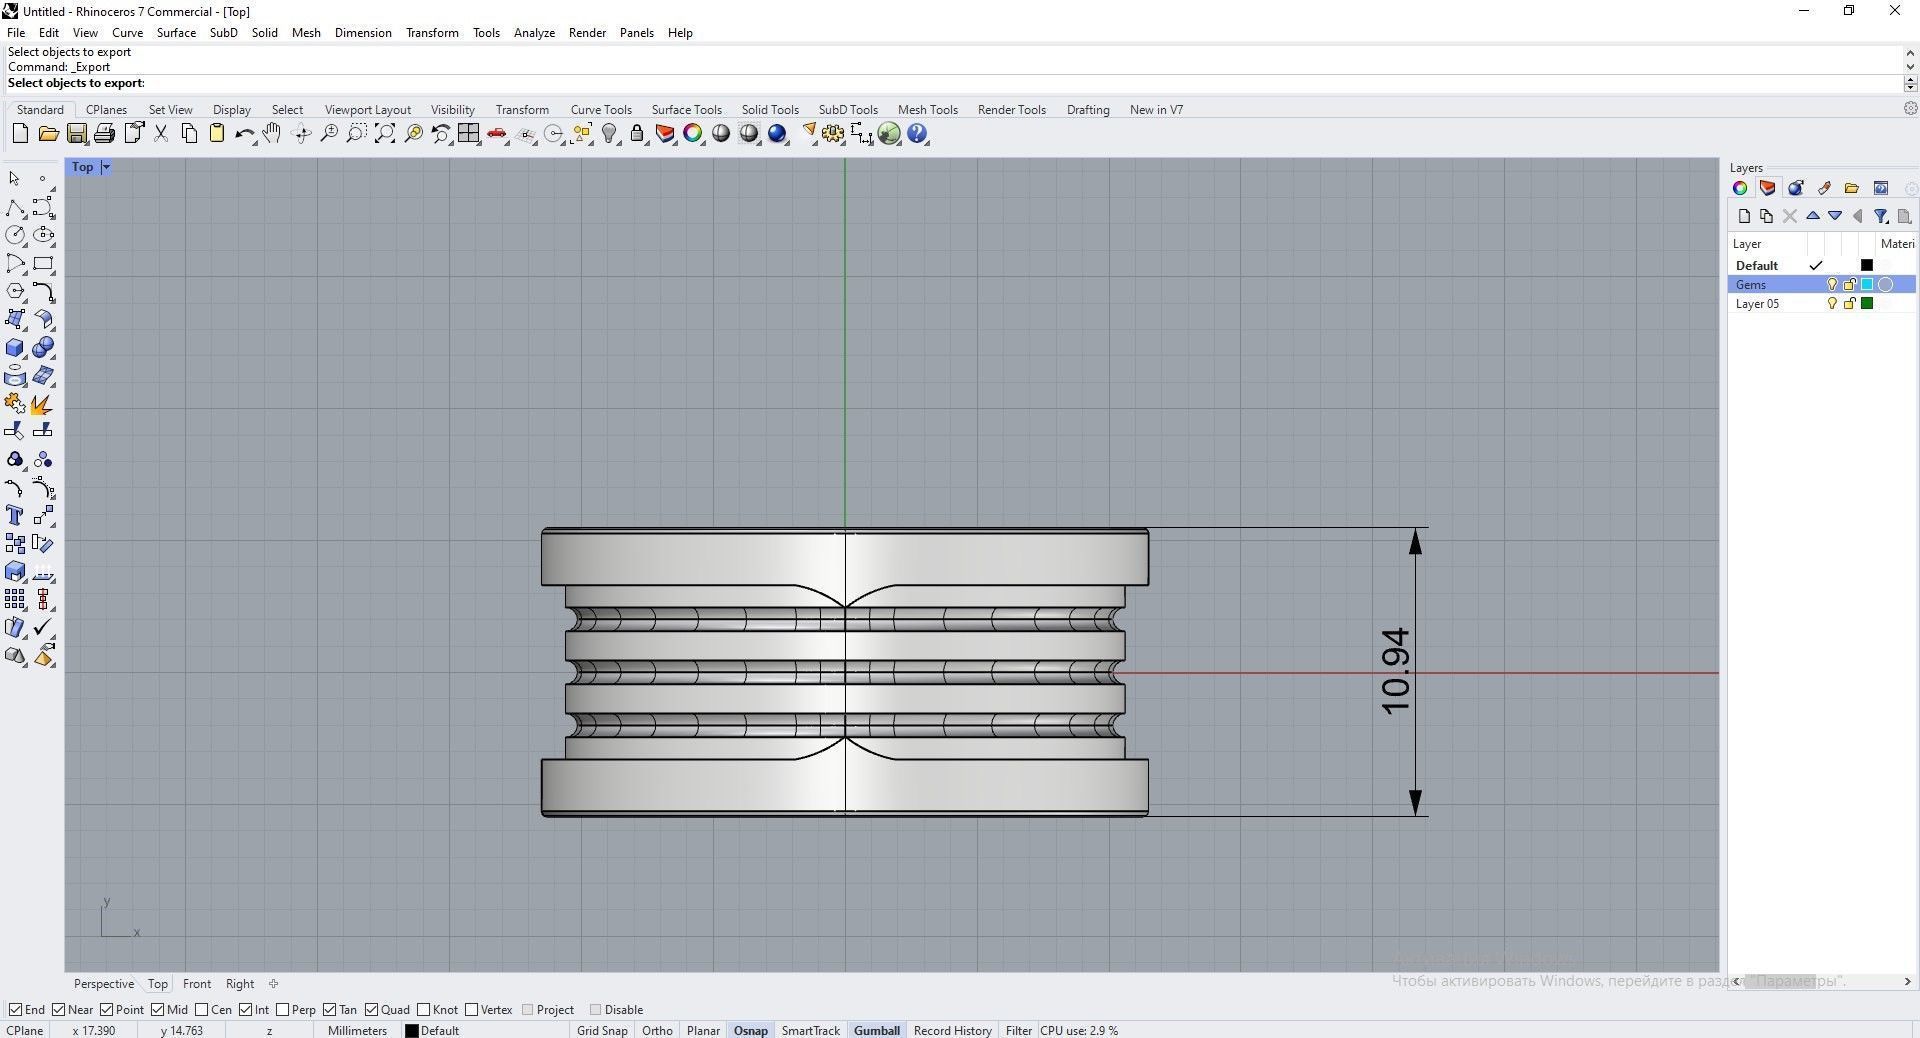This screenshot has height=1038, width=1920.
Task: Open a file with the folder icon
Action: 48,134
